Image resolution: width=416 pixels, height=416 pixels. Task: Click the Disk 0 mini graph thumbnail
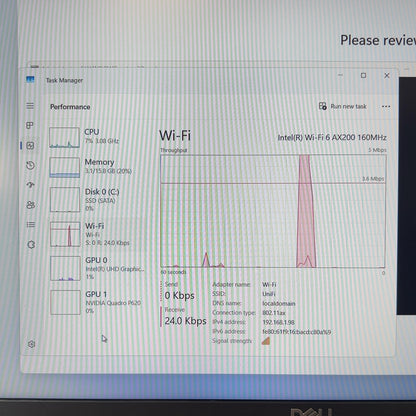click(65, 199)
